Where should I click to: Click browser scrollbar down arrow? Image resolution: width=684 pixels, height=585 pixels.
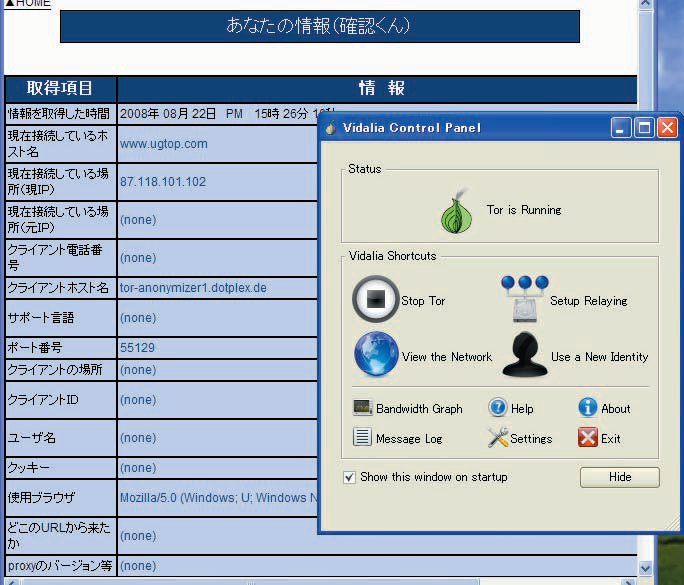click(x=645, y=568)
